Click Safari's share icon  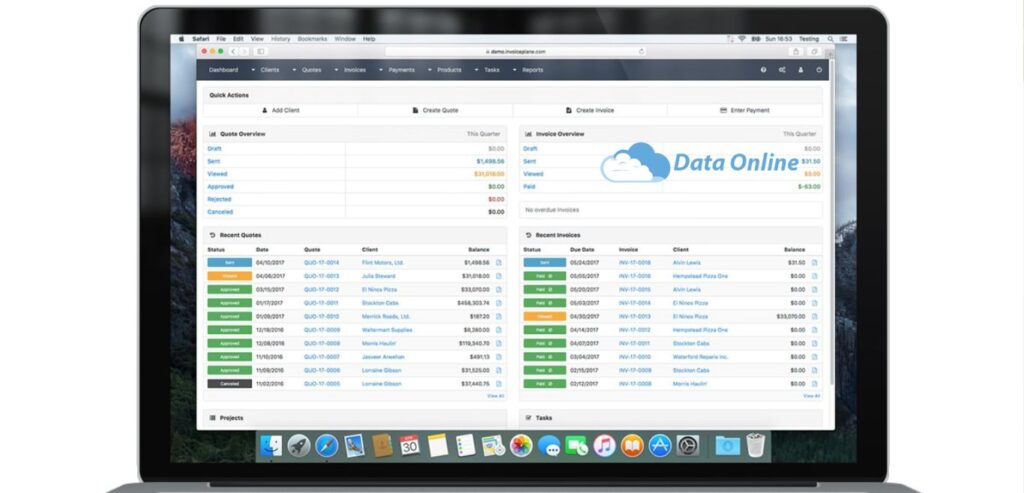[795, 52]
